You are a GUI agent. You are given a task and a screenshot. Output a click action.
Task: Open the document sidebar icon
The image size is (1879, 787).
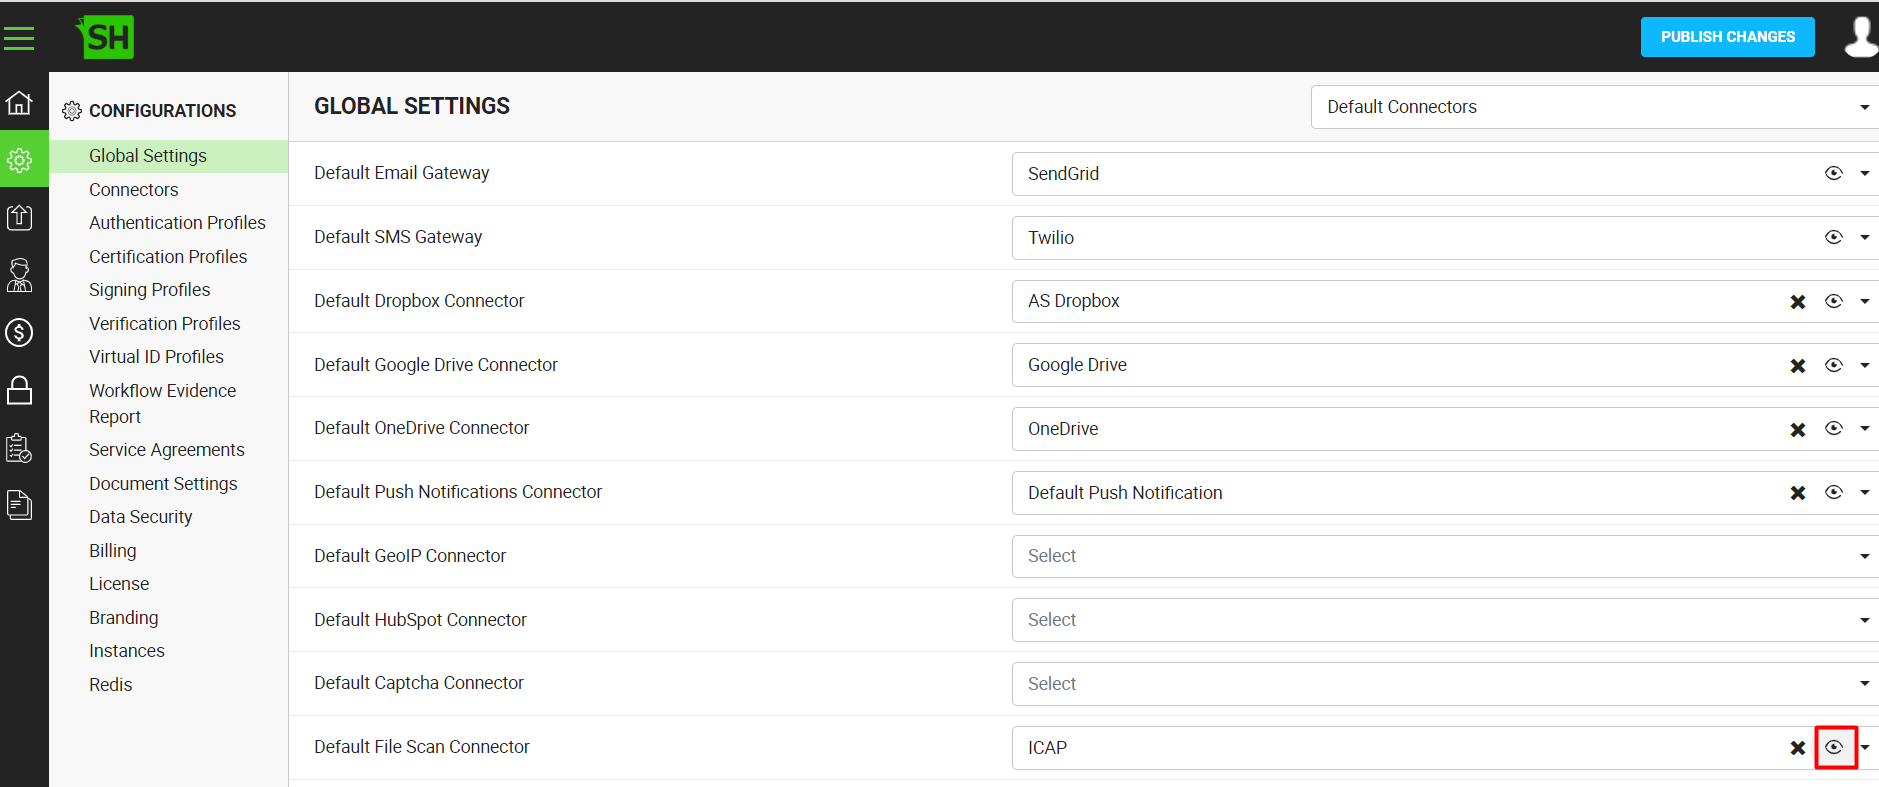[19, 505]
